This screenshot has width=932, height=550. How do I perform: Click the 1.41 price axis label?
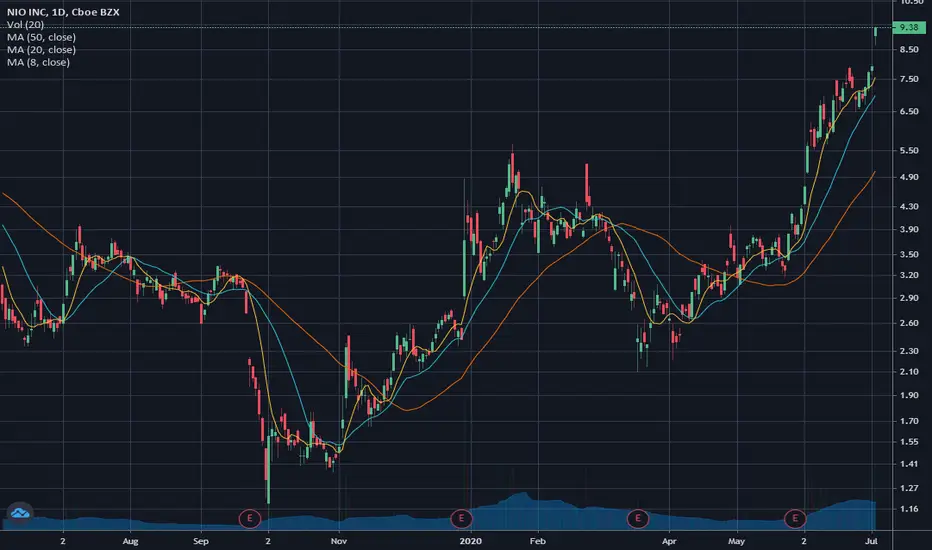[909, 464]
